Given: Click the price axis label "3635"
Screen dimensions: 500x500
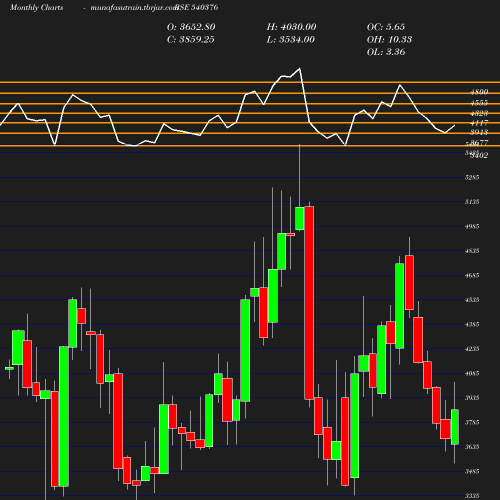Looking at the screenshot, I should coord(472,447).
